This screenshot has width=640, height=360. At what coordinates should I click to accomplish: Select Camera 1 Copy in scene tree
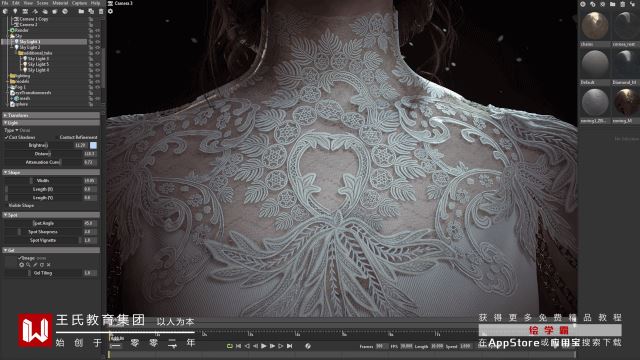coord(34,19)
